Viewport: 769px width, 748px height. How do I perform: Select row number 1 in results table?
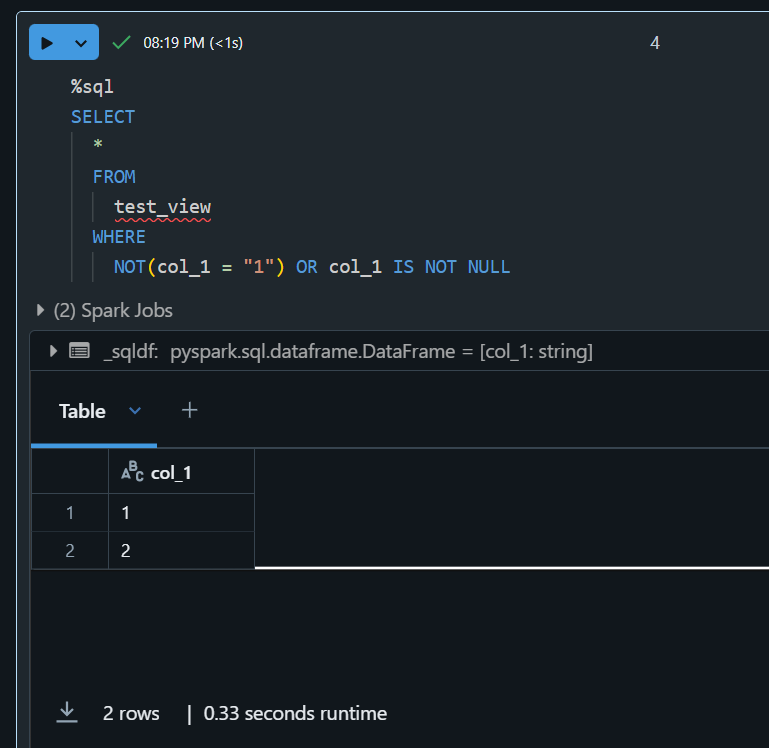point(70,513)
